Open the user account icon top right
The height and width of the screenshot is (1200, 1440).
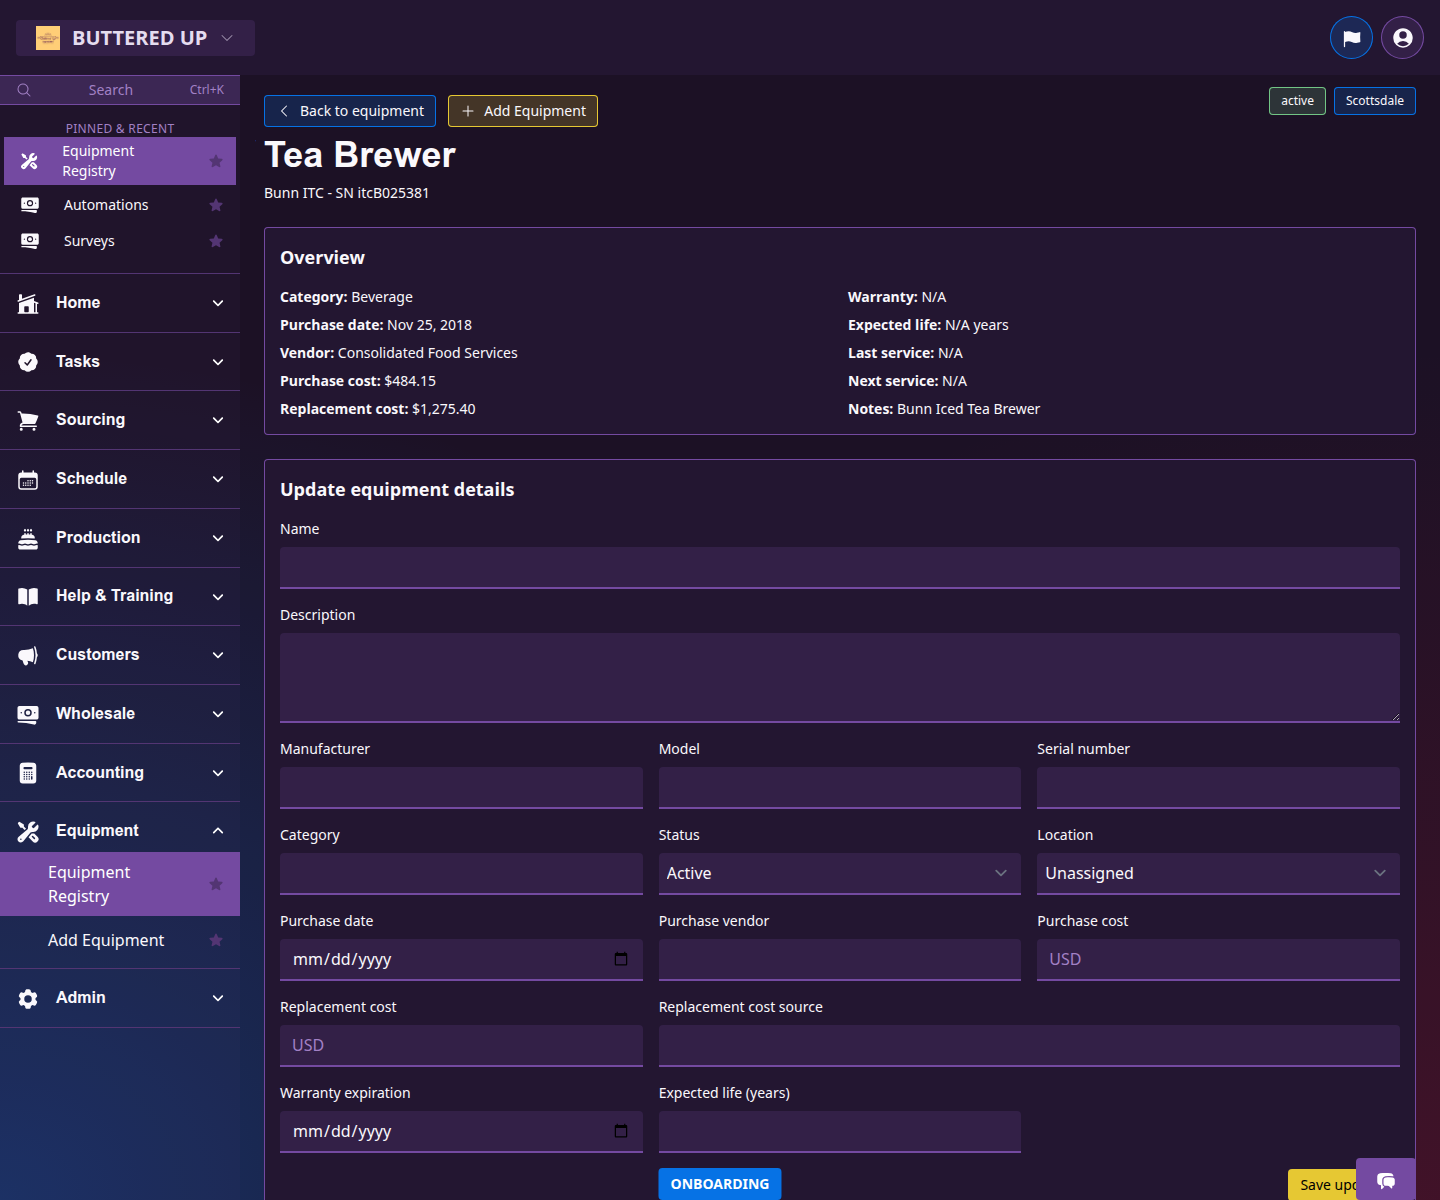pos(1401,37)
